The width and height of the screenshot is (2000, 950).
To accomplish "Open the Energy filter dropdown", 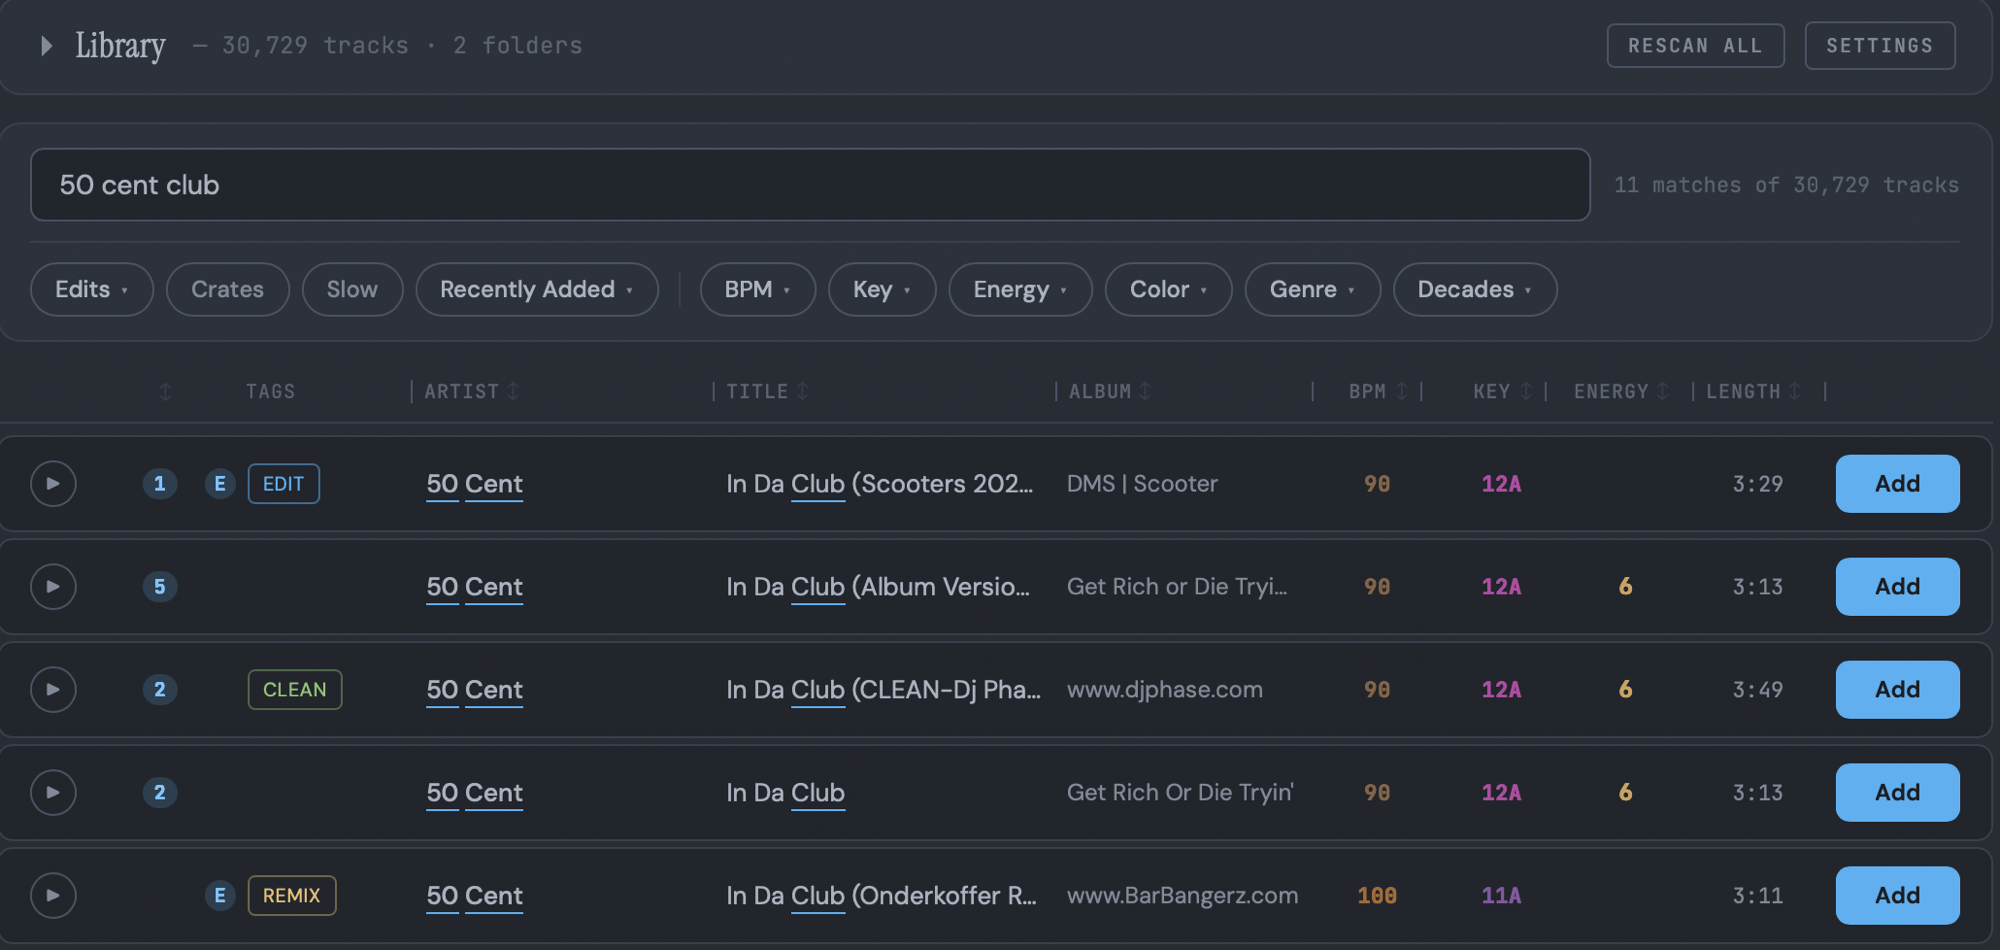I will pos(1020,290).
